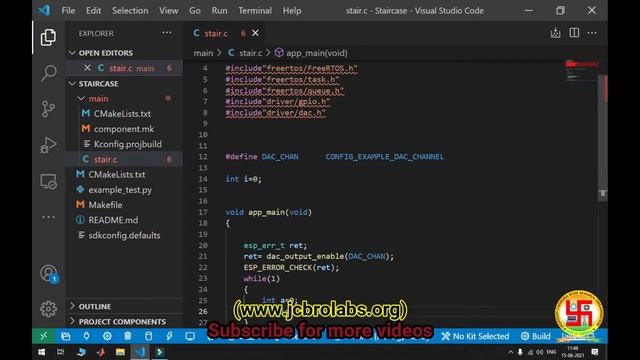The height and width of the screenshot is (360, 640).
Task: Open the Edit menu
Action: [93, 11]
